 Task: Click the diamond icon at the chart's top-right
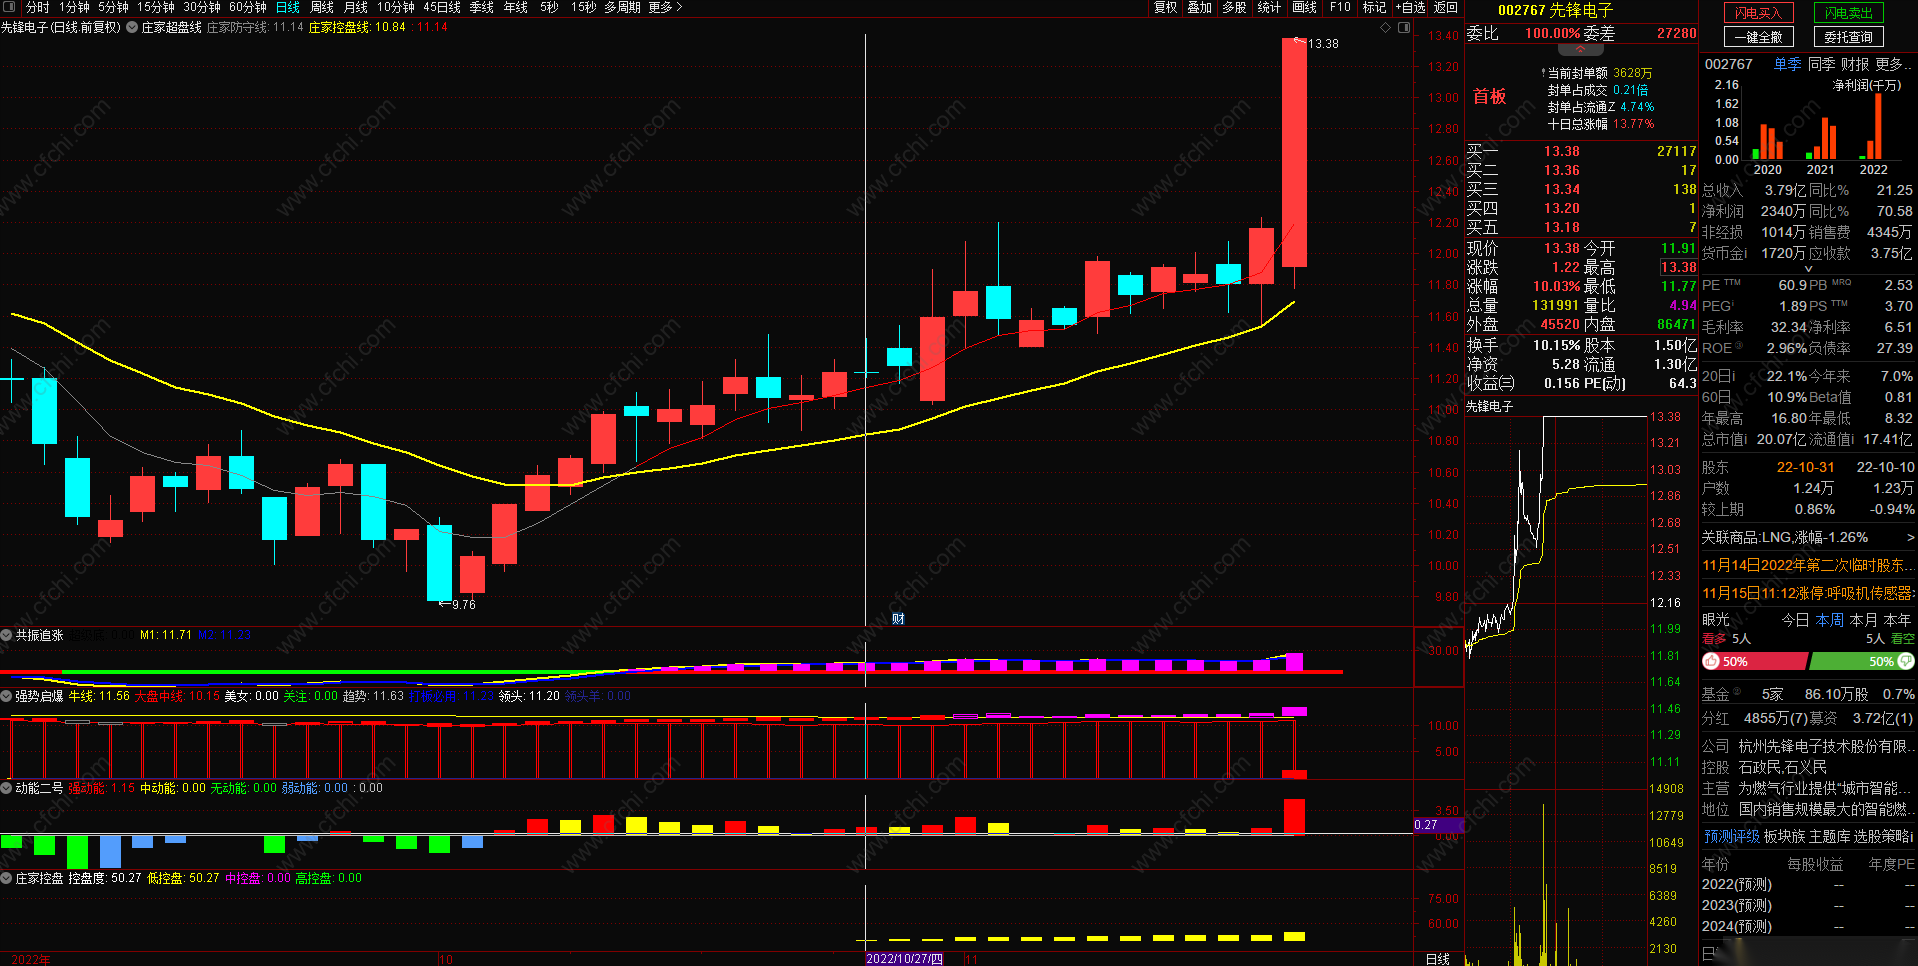click(1385, 27)
